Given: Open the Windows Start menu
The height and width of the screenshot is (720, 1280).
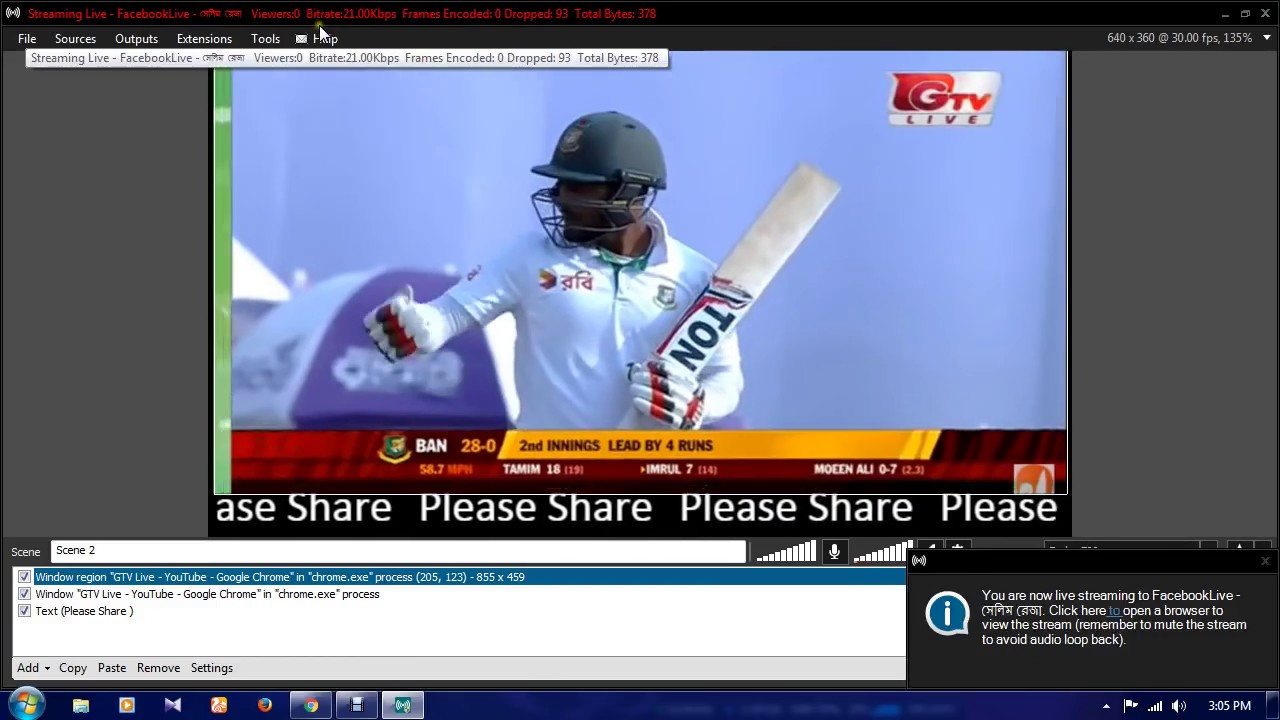Looking at the screenshot, I should (x=25, y=705).
